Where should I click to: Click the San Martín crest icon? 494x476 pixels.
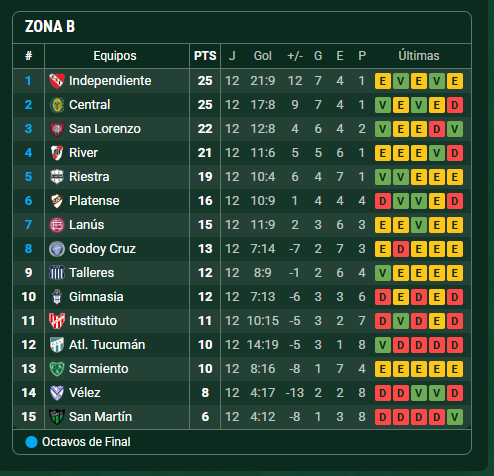point(57,417)
